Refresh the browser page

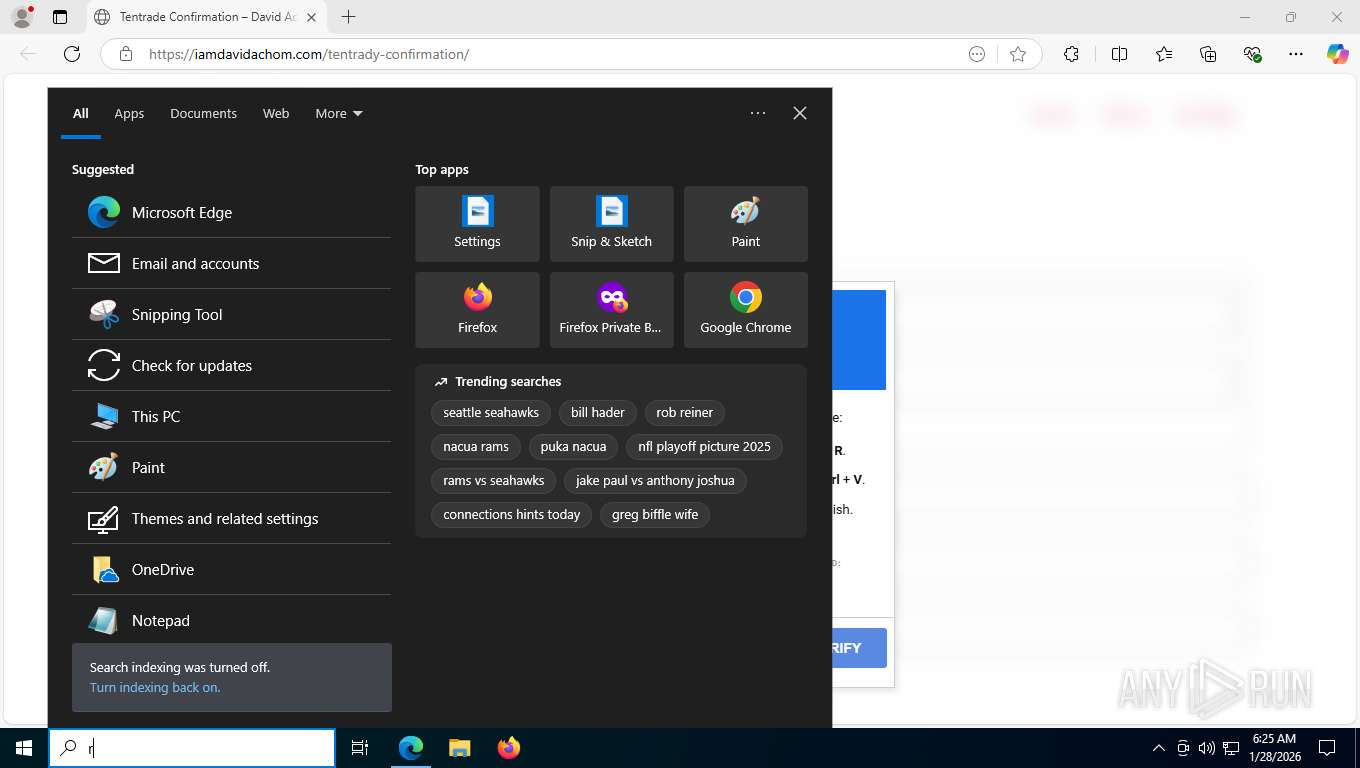pyautogui.click(x=72, y=54)
